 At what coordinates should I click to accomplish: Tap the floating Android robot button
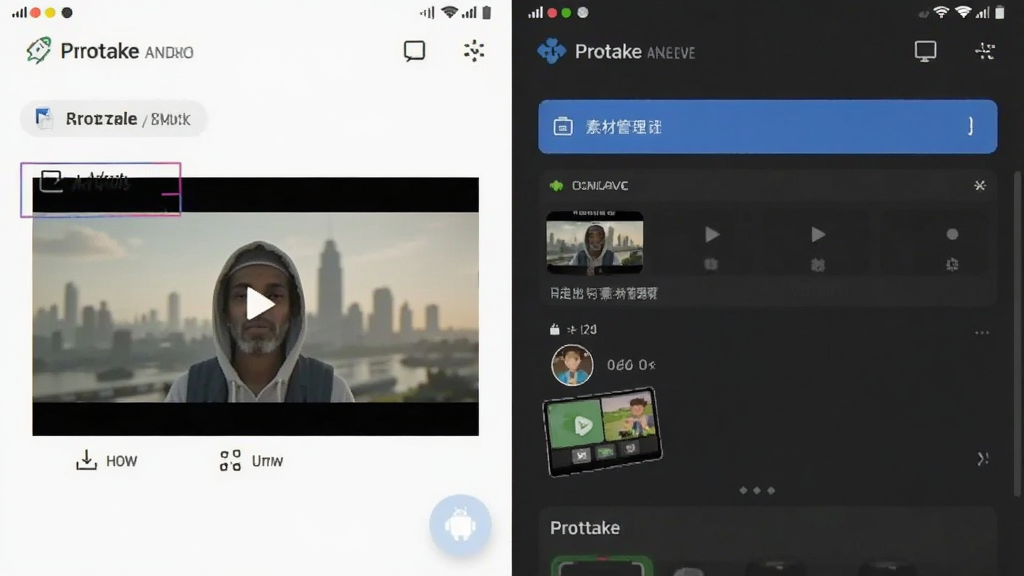460,524
